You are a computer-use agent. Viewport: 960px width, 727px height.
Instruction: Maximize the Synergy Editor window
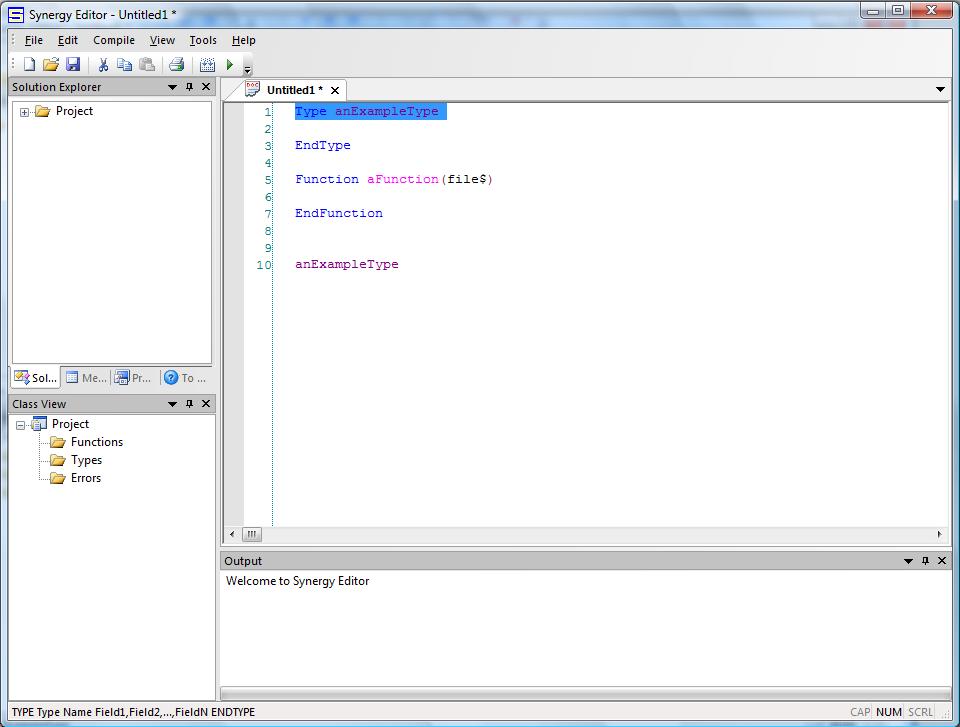(898, 10)
